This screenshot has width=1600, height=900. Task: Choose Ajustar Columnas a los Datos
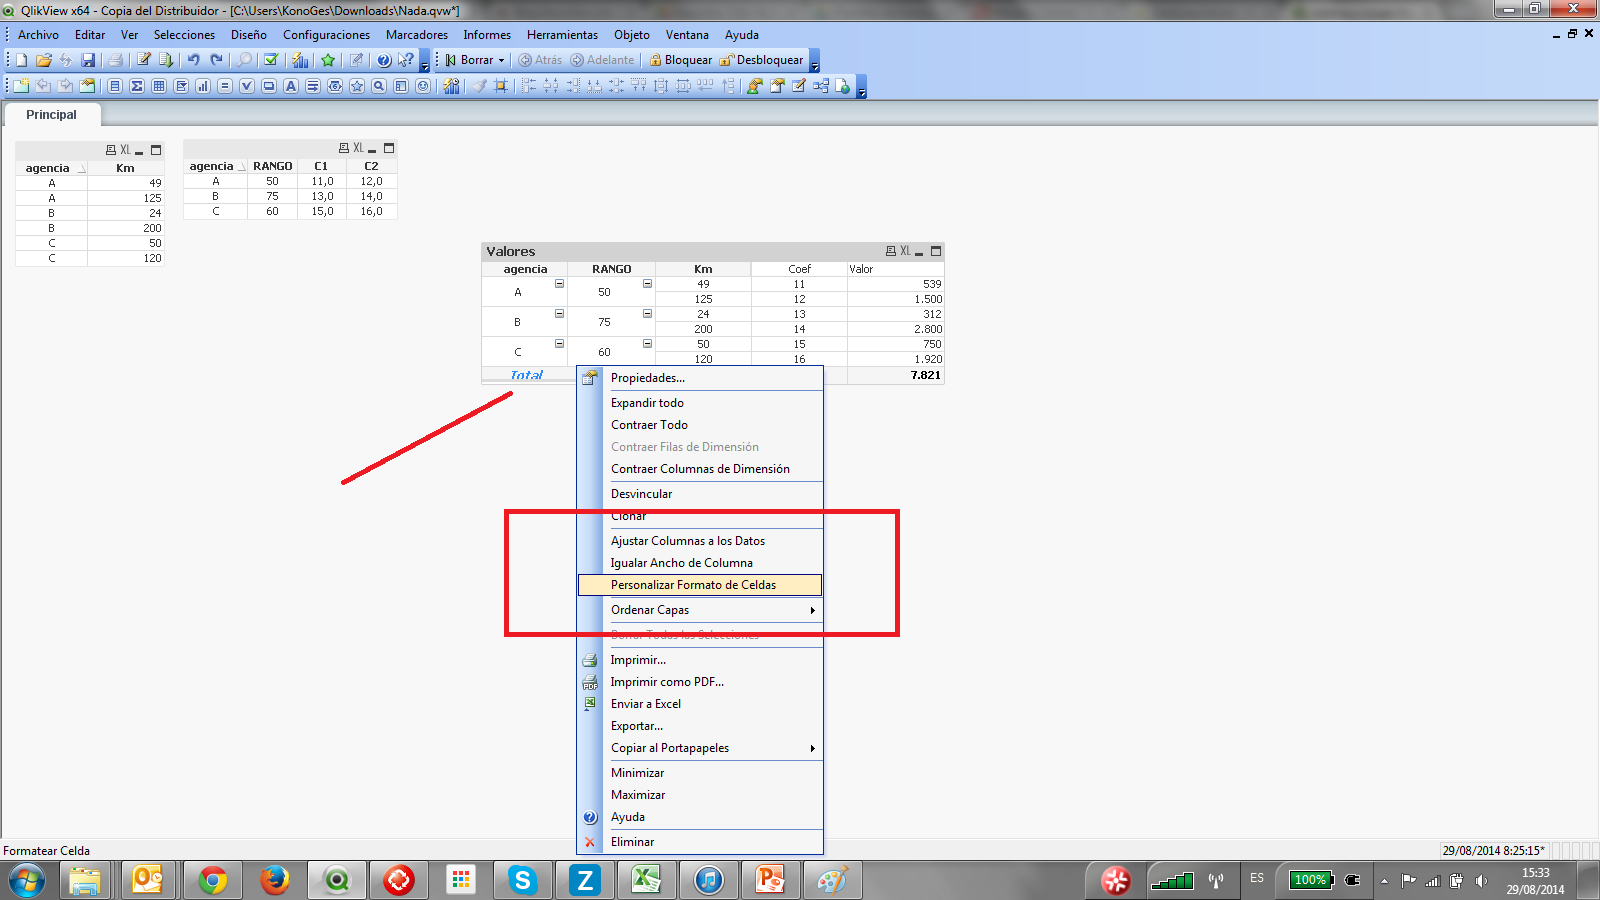point(700,541)
